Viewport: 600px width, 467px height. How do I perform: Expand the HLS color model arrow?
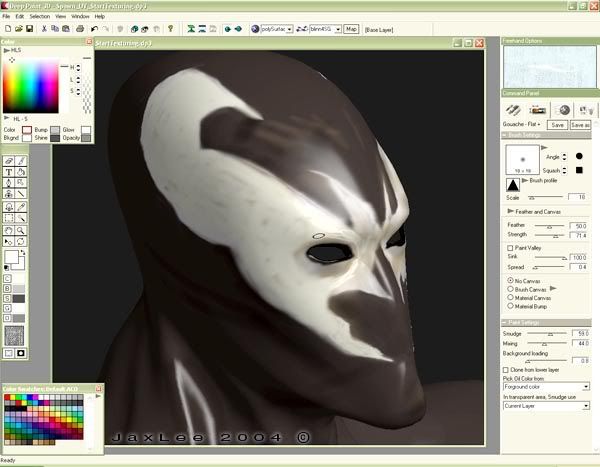coord(7,51)
